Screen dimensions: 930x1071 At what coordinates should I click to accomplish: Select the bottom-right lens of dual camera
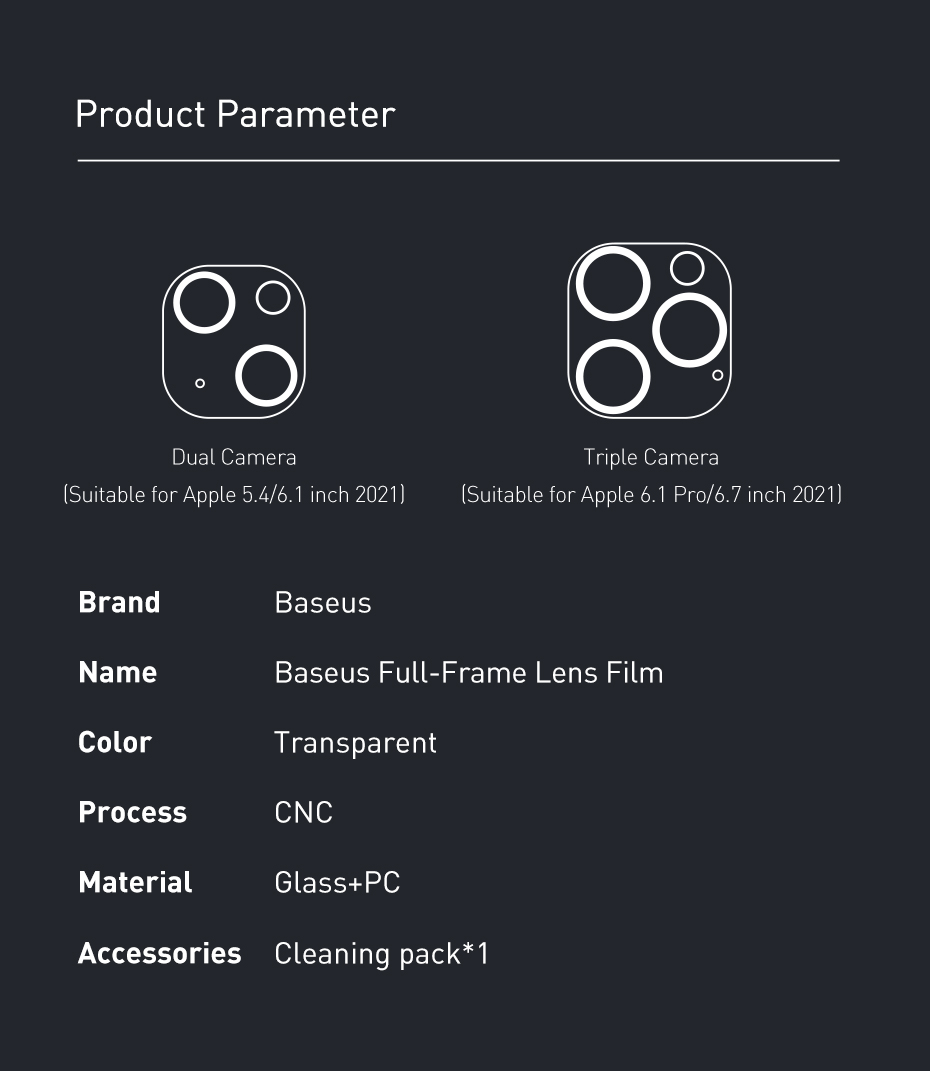266,376
